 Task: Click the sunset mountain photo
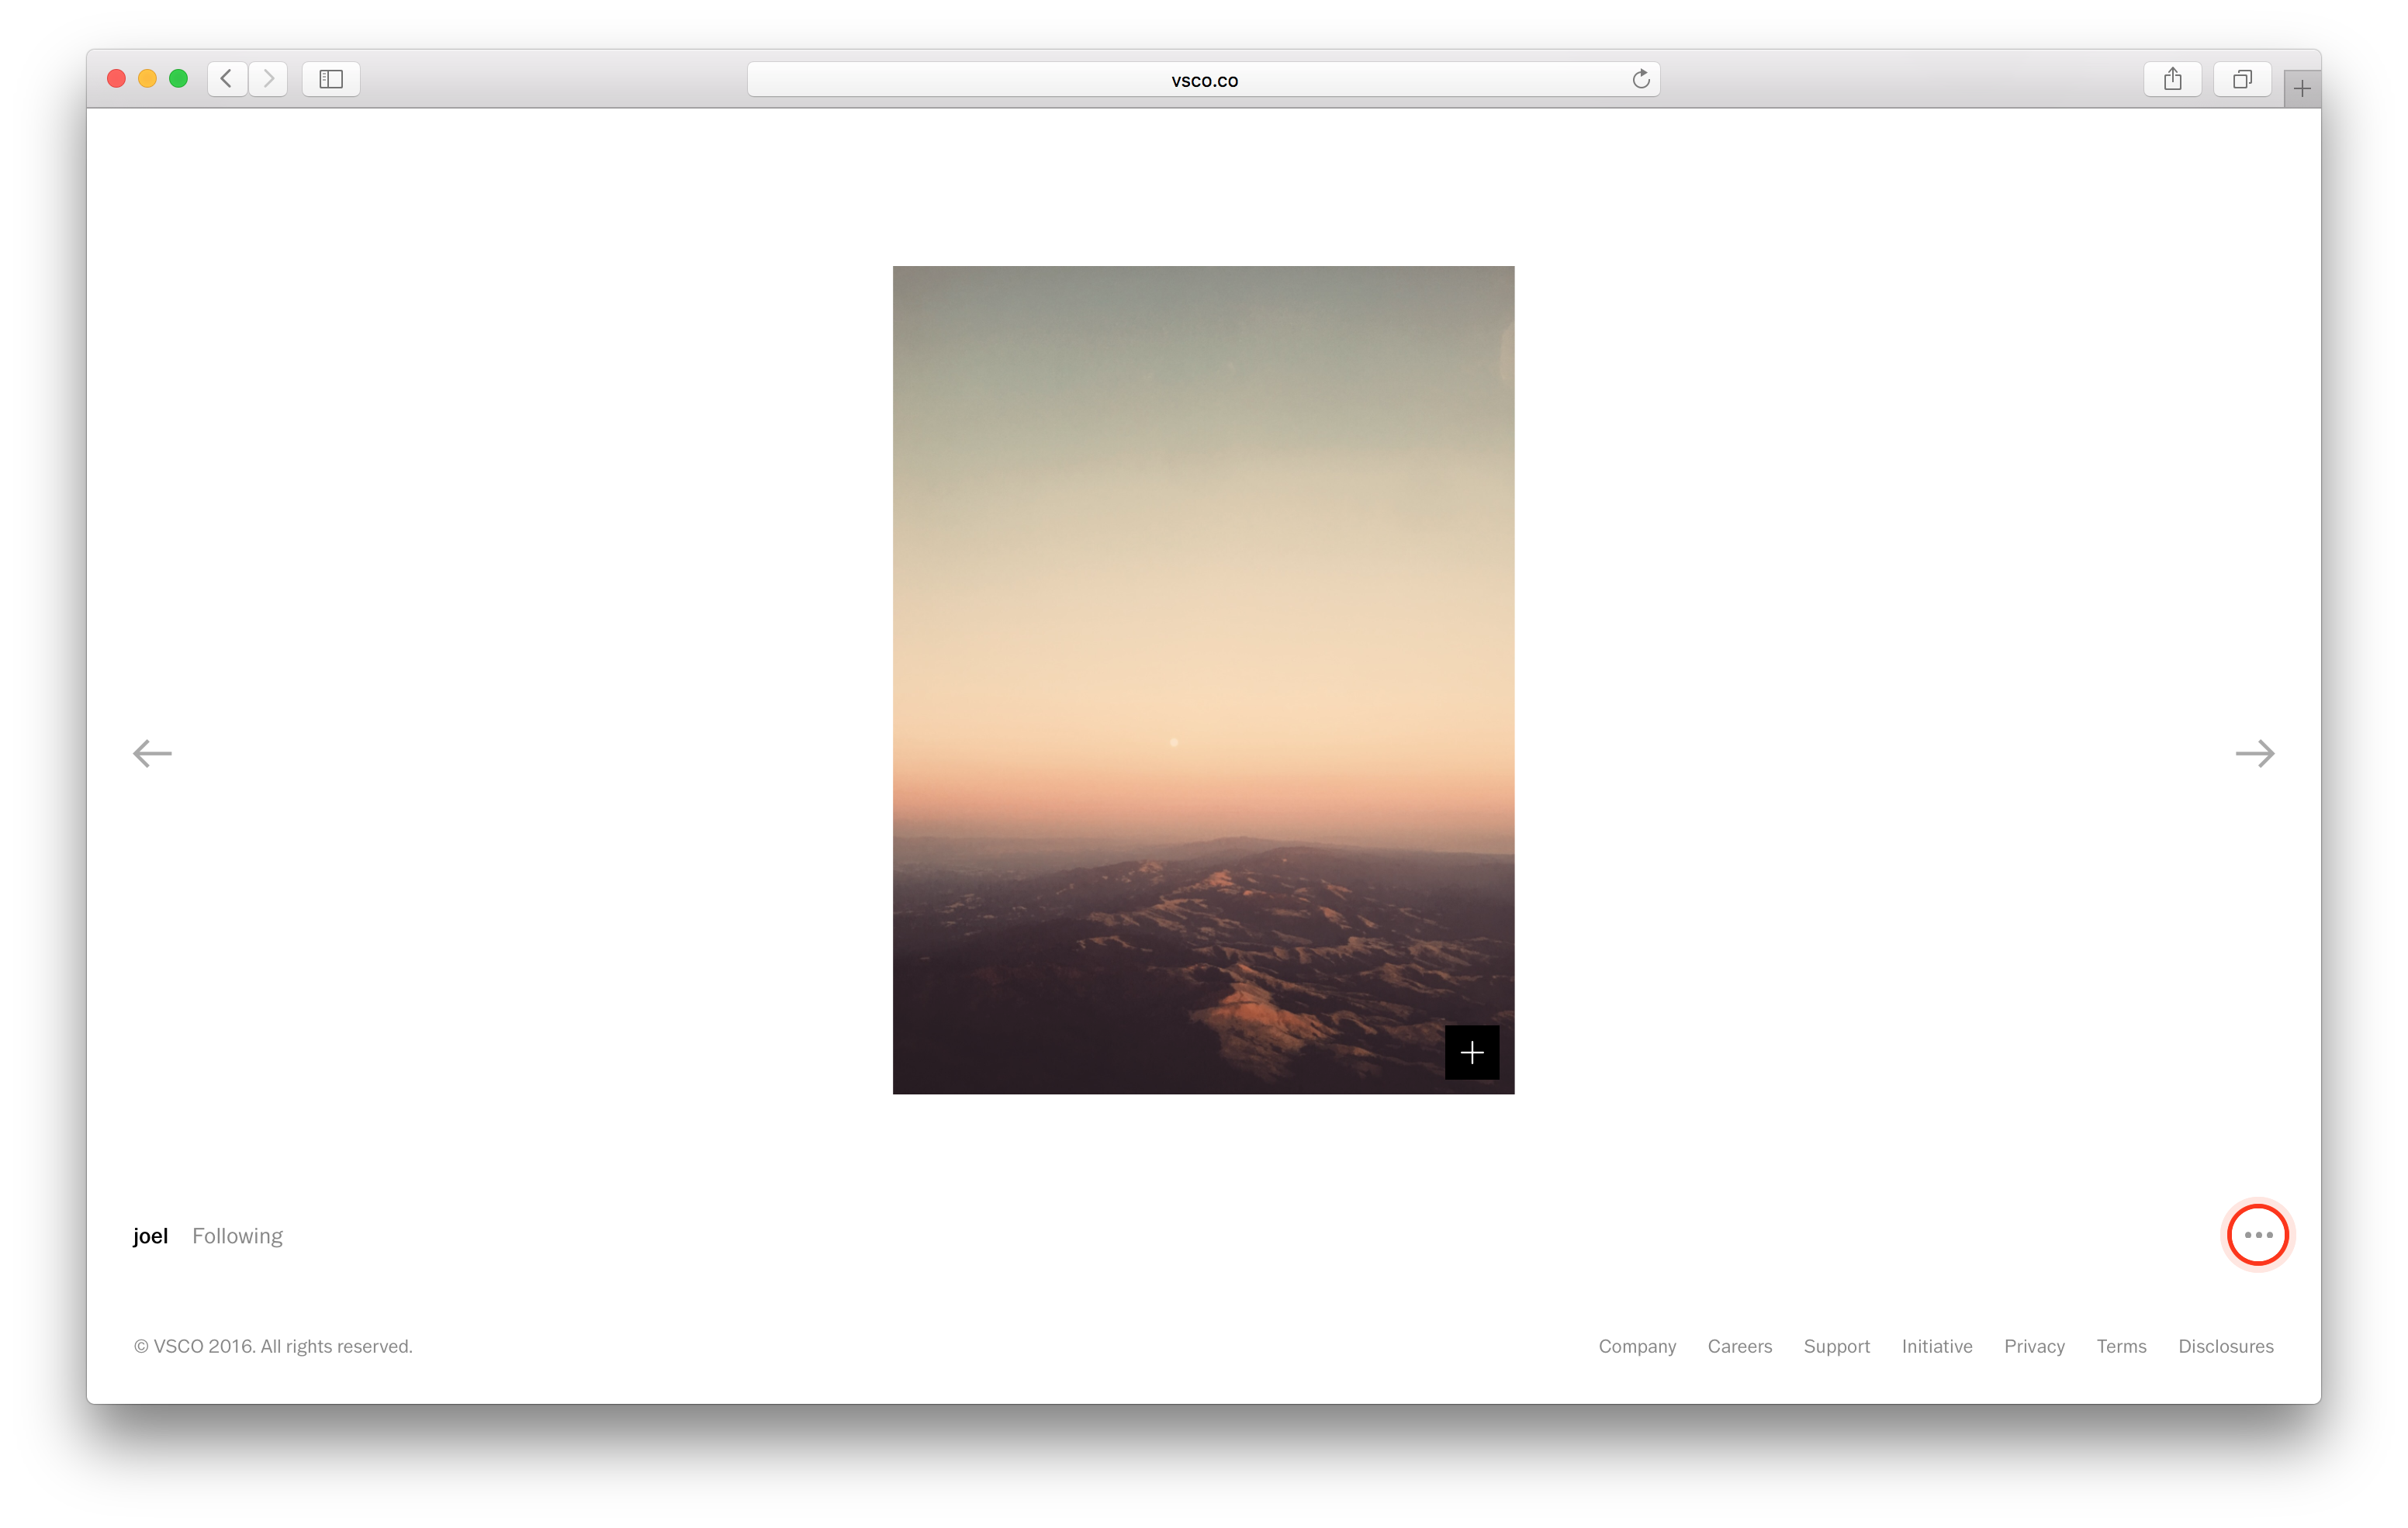point(1203,680)
